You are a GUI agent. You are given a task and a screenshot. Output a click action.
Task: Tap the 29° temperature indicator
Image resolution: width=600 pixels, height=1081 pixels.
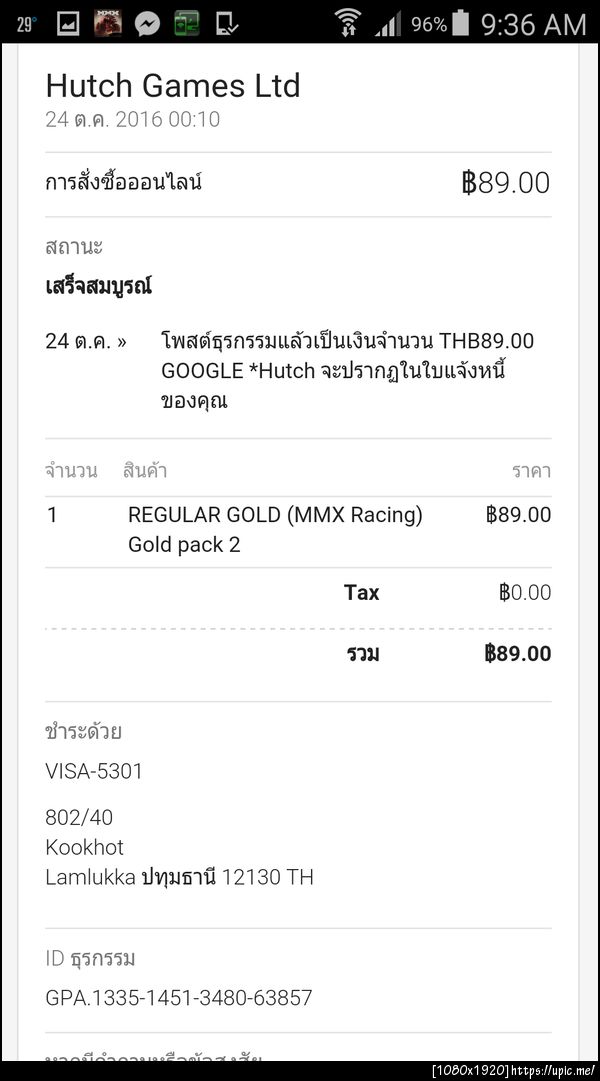tap(23, 22)
